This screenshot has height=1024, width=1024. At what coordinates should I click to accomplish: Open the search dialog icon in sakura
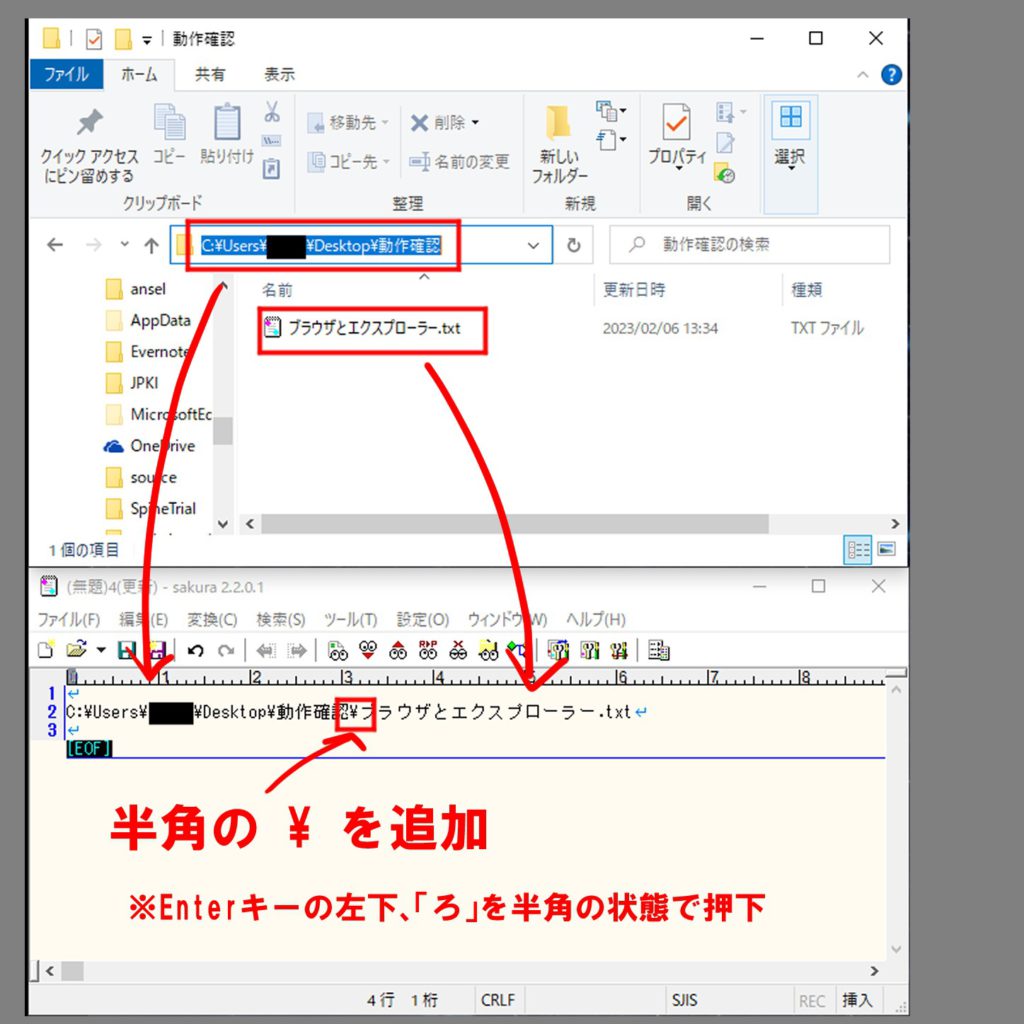coord(337,650)
